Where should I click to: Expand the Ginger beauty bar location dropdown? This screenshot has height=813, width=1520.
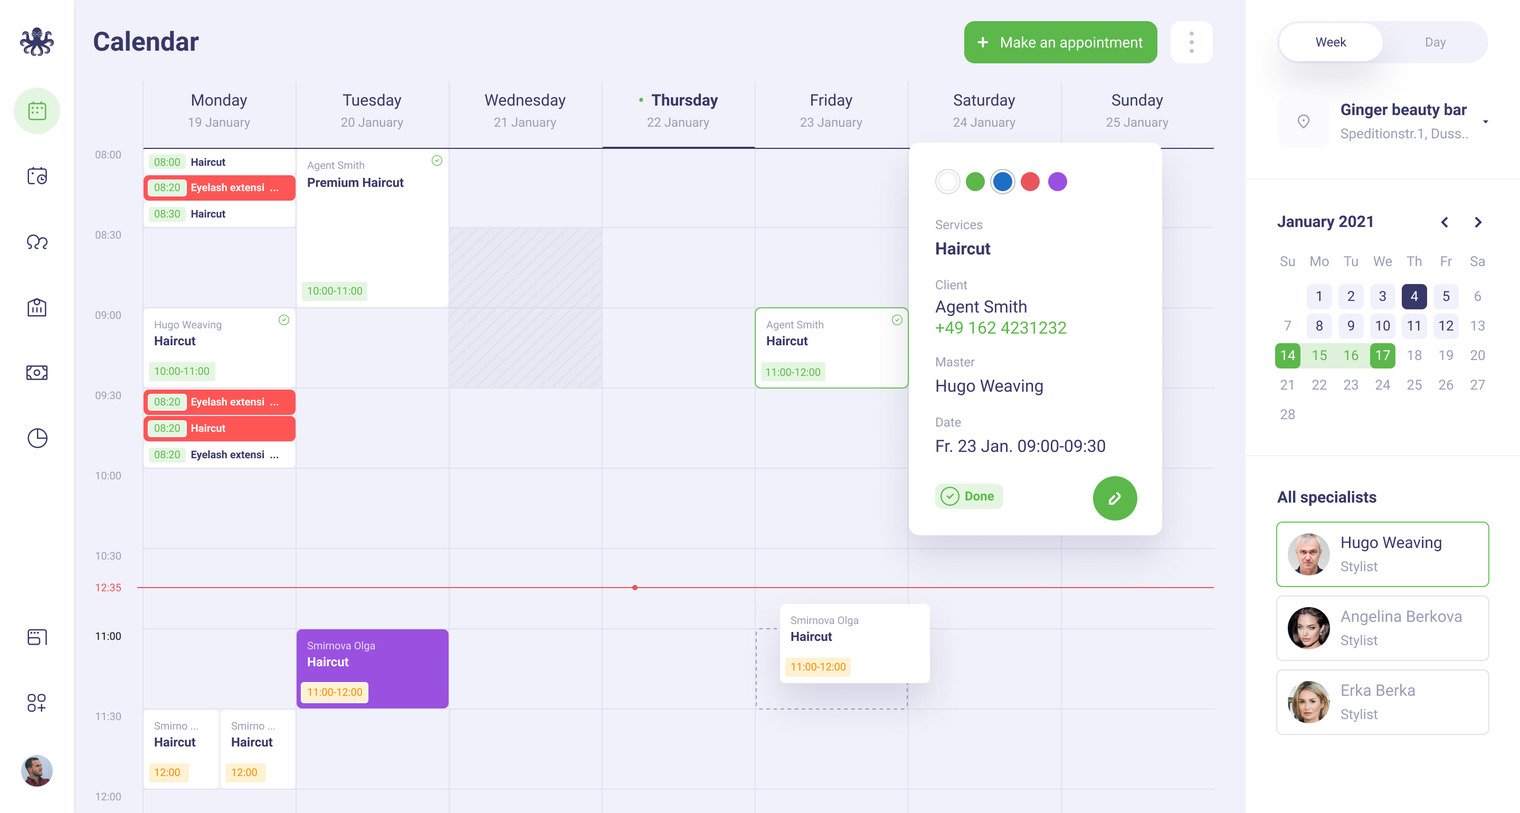click(1485, 122)
